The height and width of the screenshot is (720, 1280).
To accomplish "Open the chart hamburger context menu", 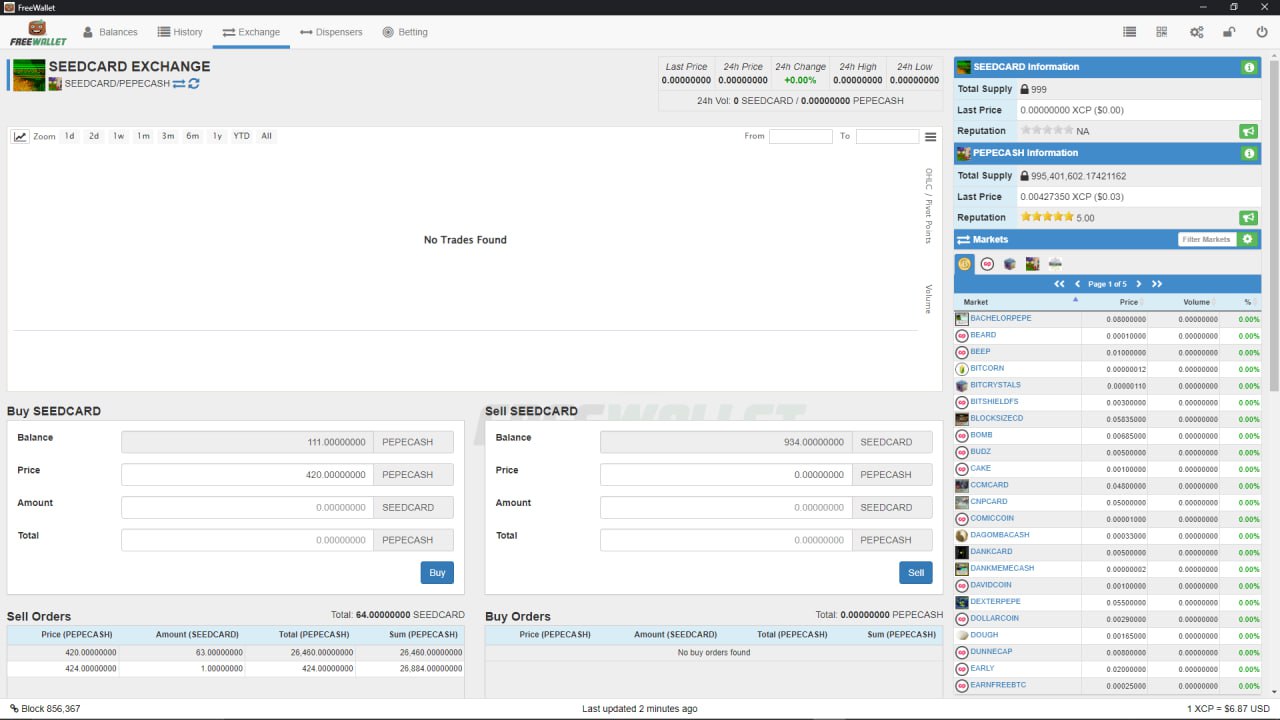I will point(931,137).
